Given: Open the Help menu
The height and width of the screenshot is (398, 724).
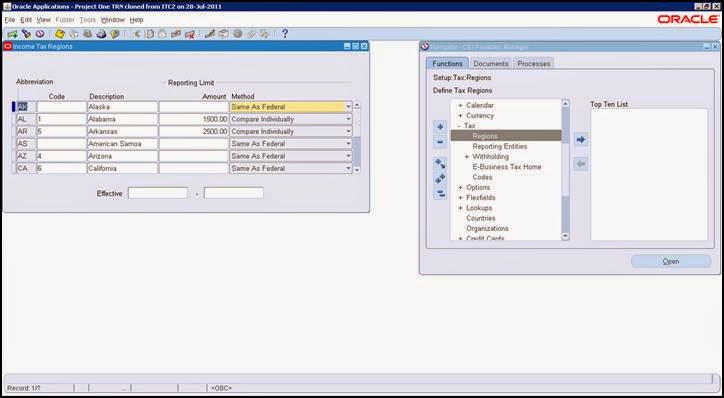Looking at the screenshot, I should pos(136,20).
